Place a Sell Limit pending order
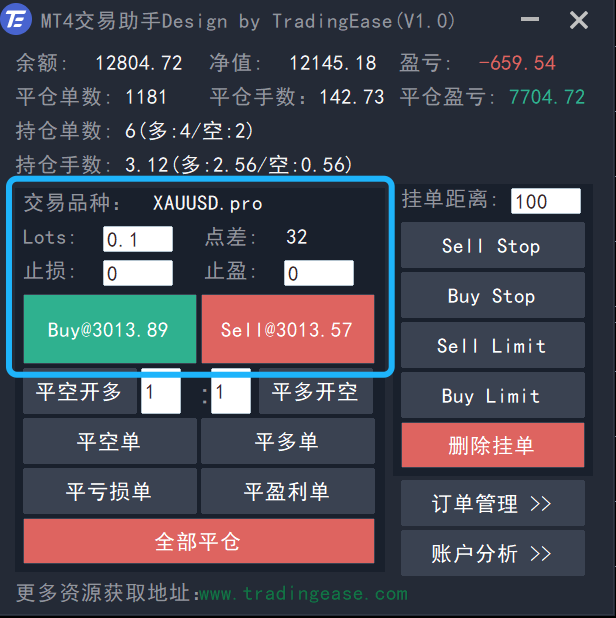Image resolution: width=616 pixels, height=618 pixels. coord(492,346)
